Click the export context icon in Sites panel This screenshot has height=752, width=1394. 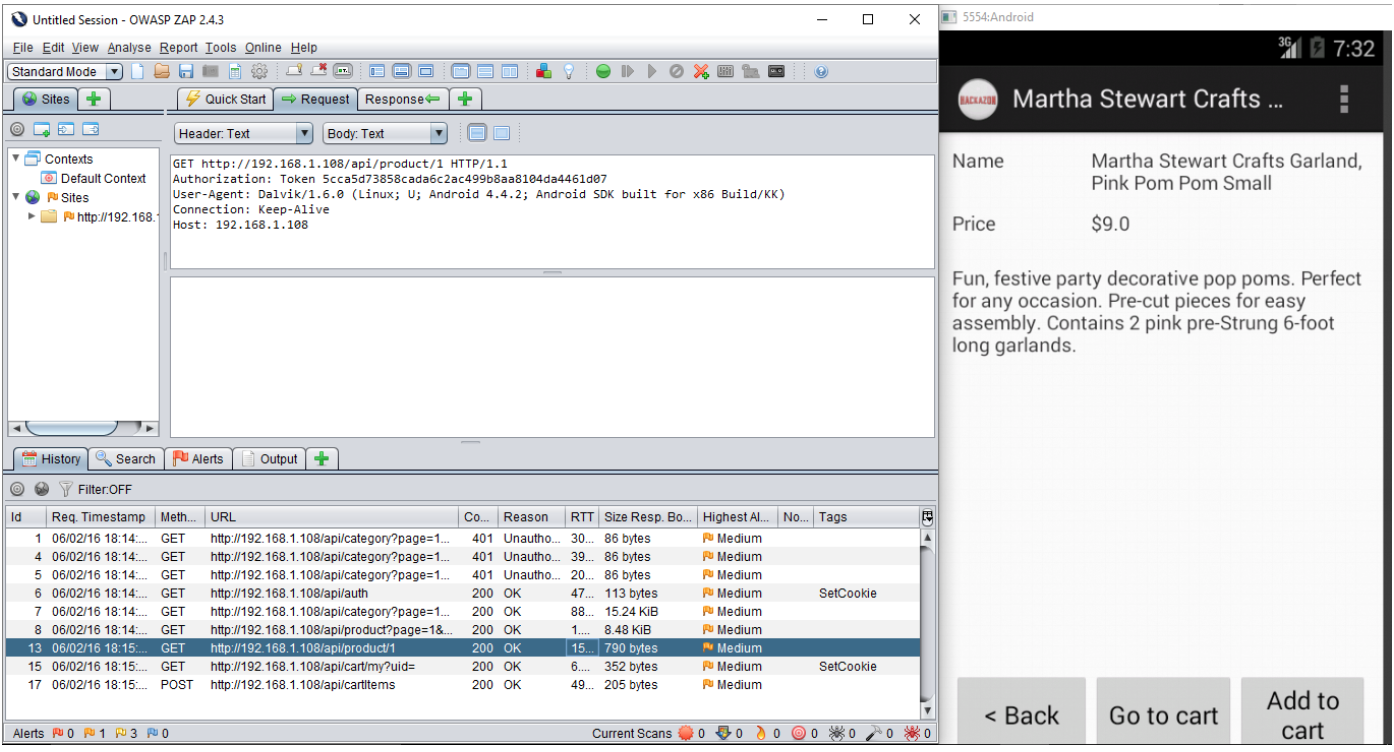[x=90, y=130]
